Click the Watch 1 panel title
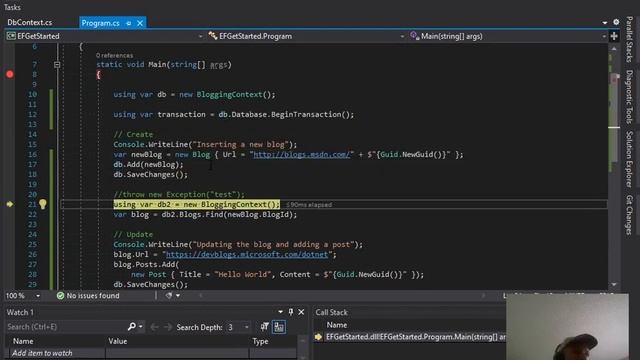Viewport: 640px width, 360px height. tap(20, 312)
